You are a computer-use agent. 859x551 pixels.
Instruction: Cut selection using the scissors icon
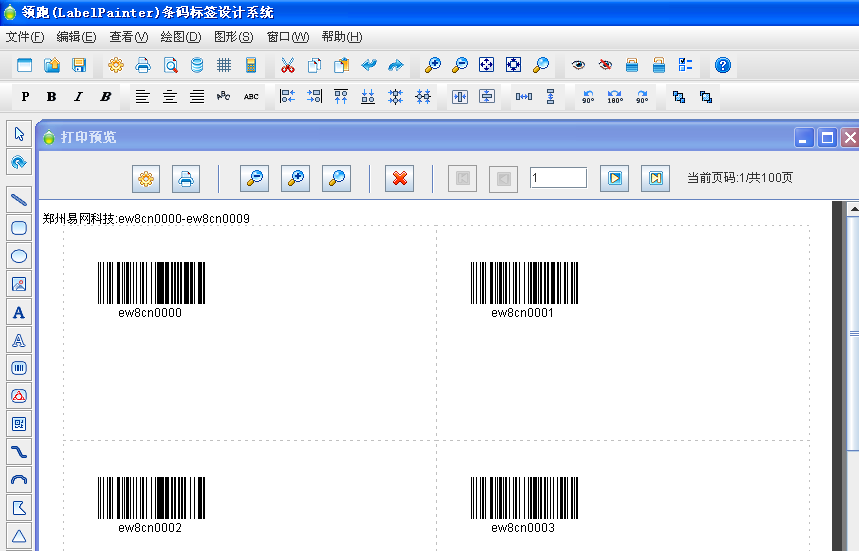(288, 65)
